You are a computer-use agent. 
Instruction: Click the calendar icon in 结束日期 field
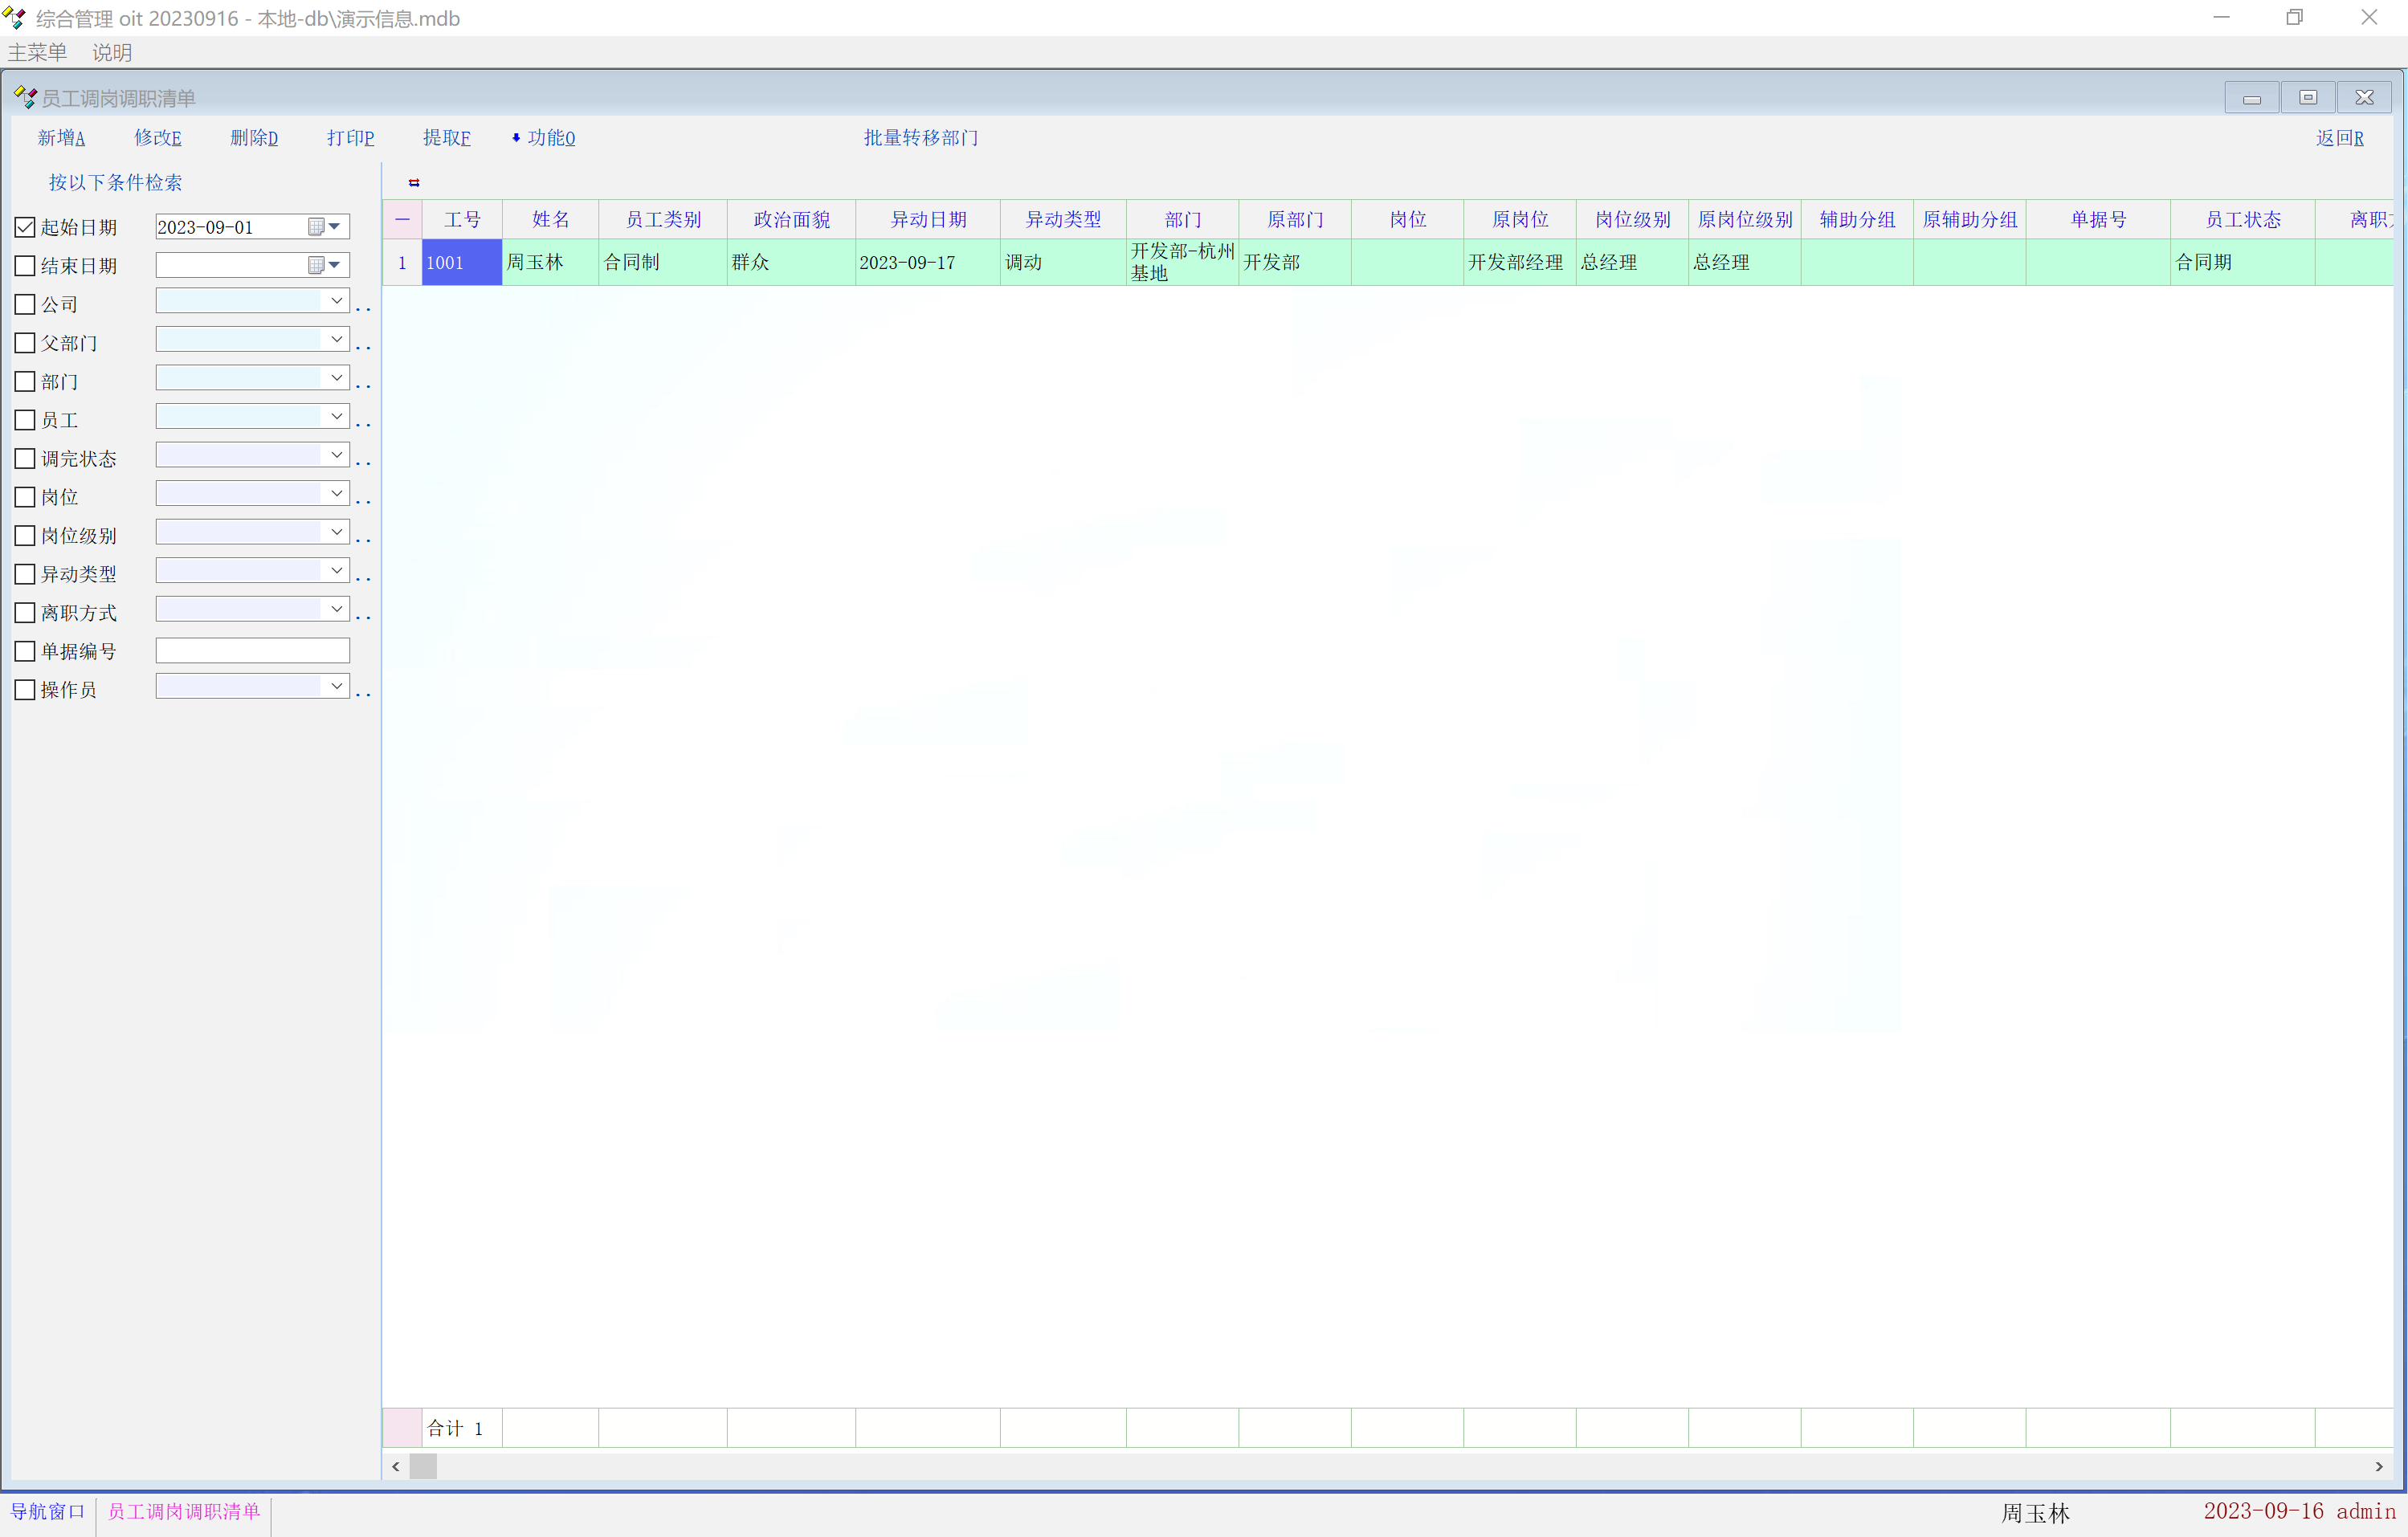[316, 265]
